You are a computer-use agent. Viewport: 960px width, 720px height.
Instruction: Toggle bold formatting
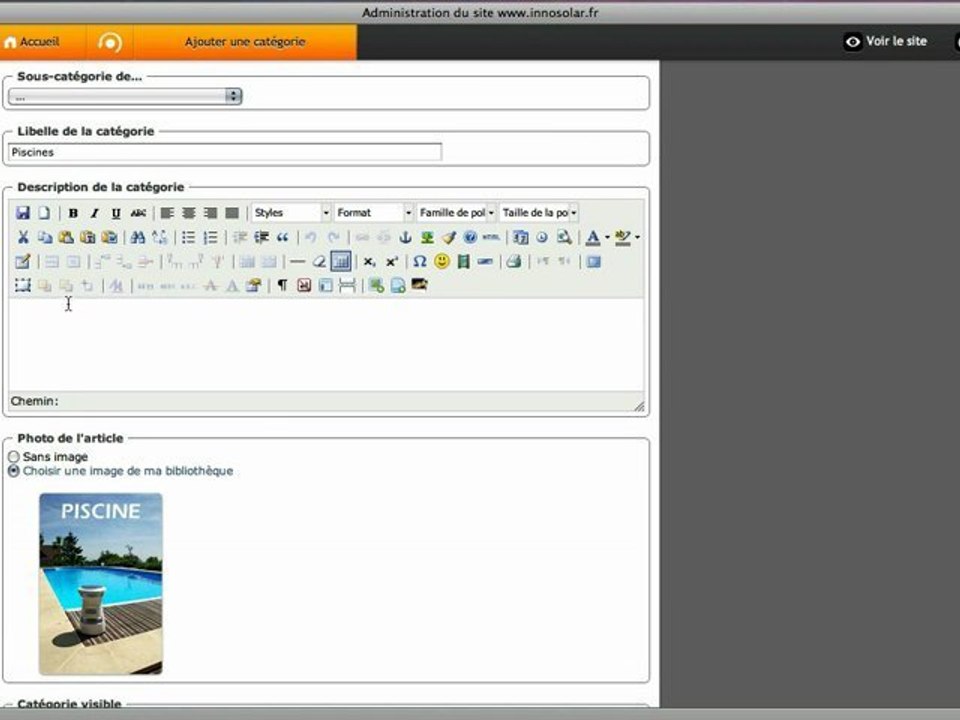(73, 212)
